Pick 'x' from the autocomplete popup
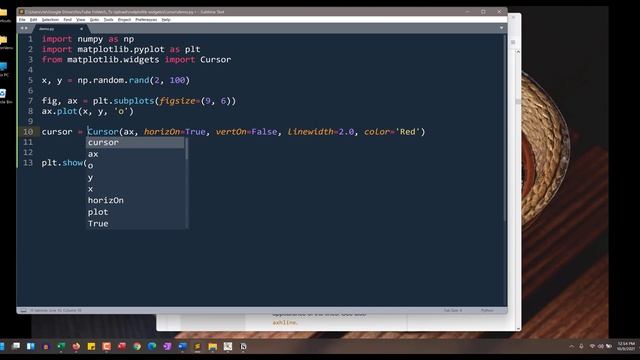640x360 pixels. [x=135, y=189]
